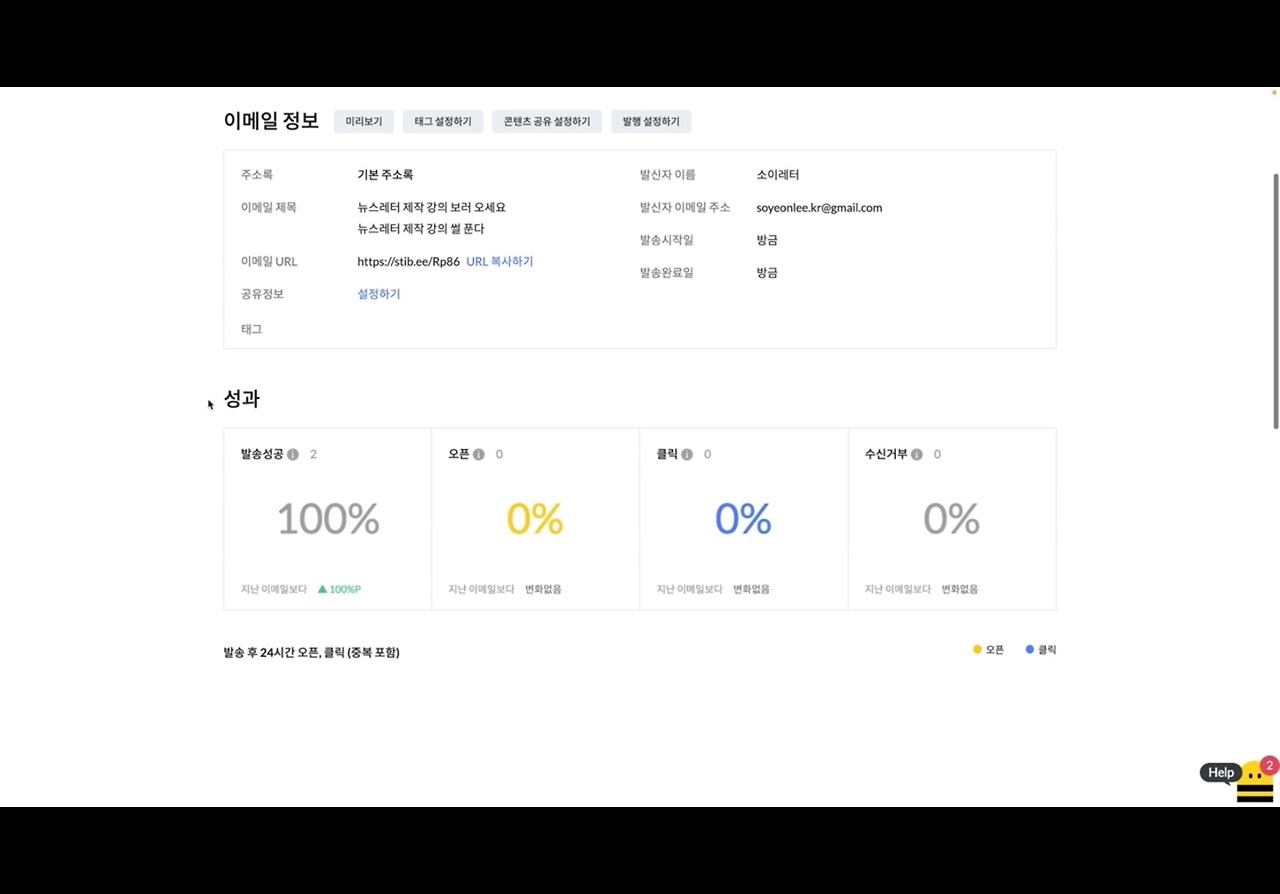The image size is (1280, 894).
Task: Click the 발송 후 24시간 오픈, 클릭 chart title
Action: coord(312,653)
